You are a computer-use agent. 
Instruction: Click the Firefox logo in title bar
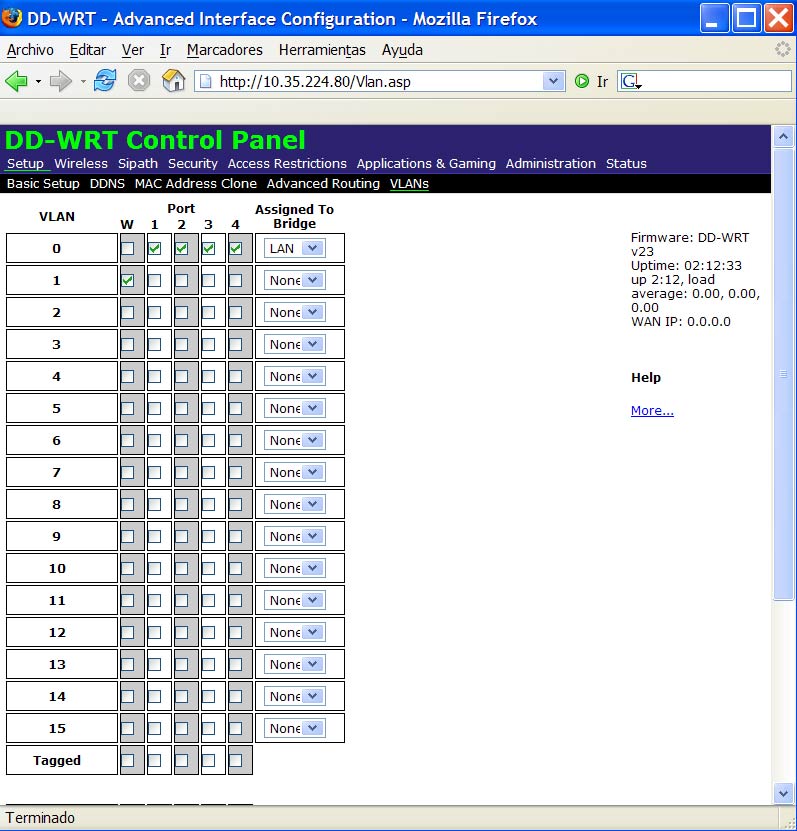pos(13,19)
